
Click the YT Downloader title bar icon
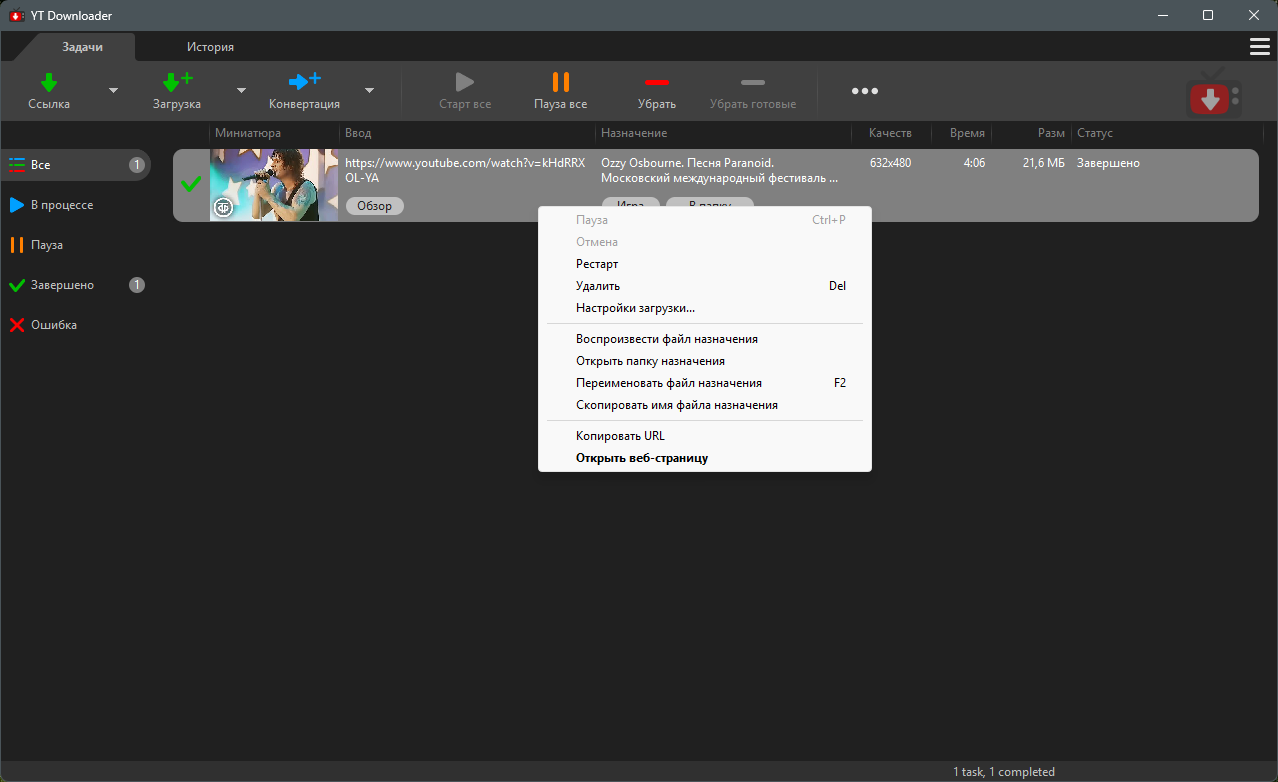16,15
